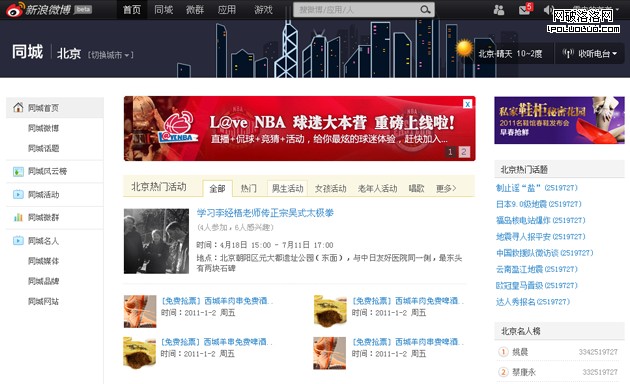Open the 福岛核电站爆炸 hot topic

point(540,220)
